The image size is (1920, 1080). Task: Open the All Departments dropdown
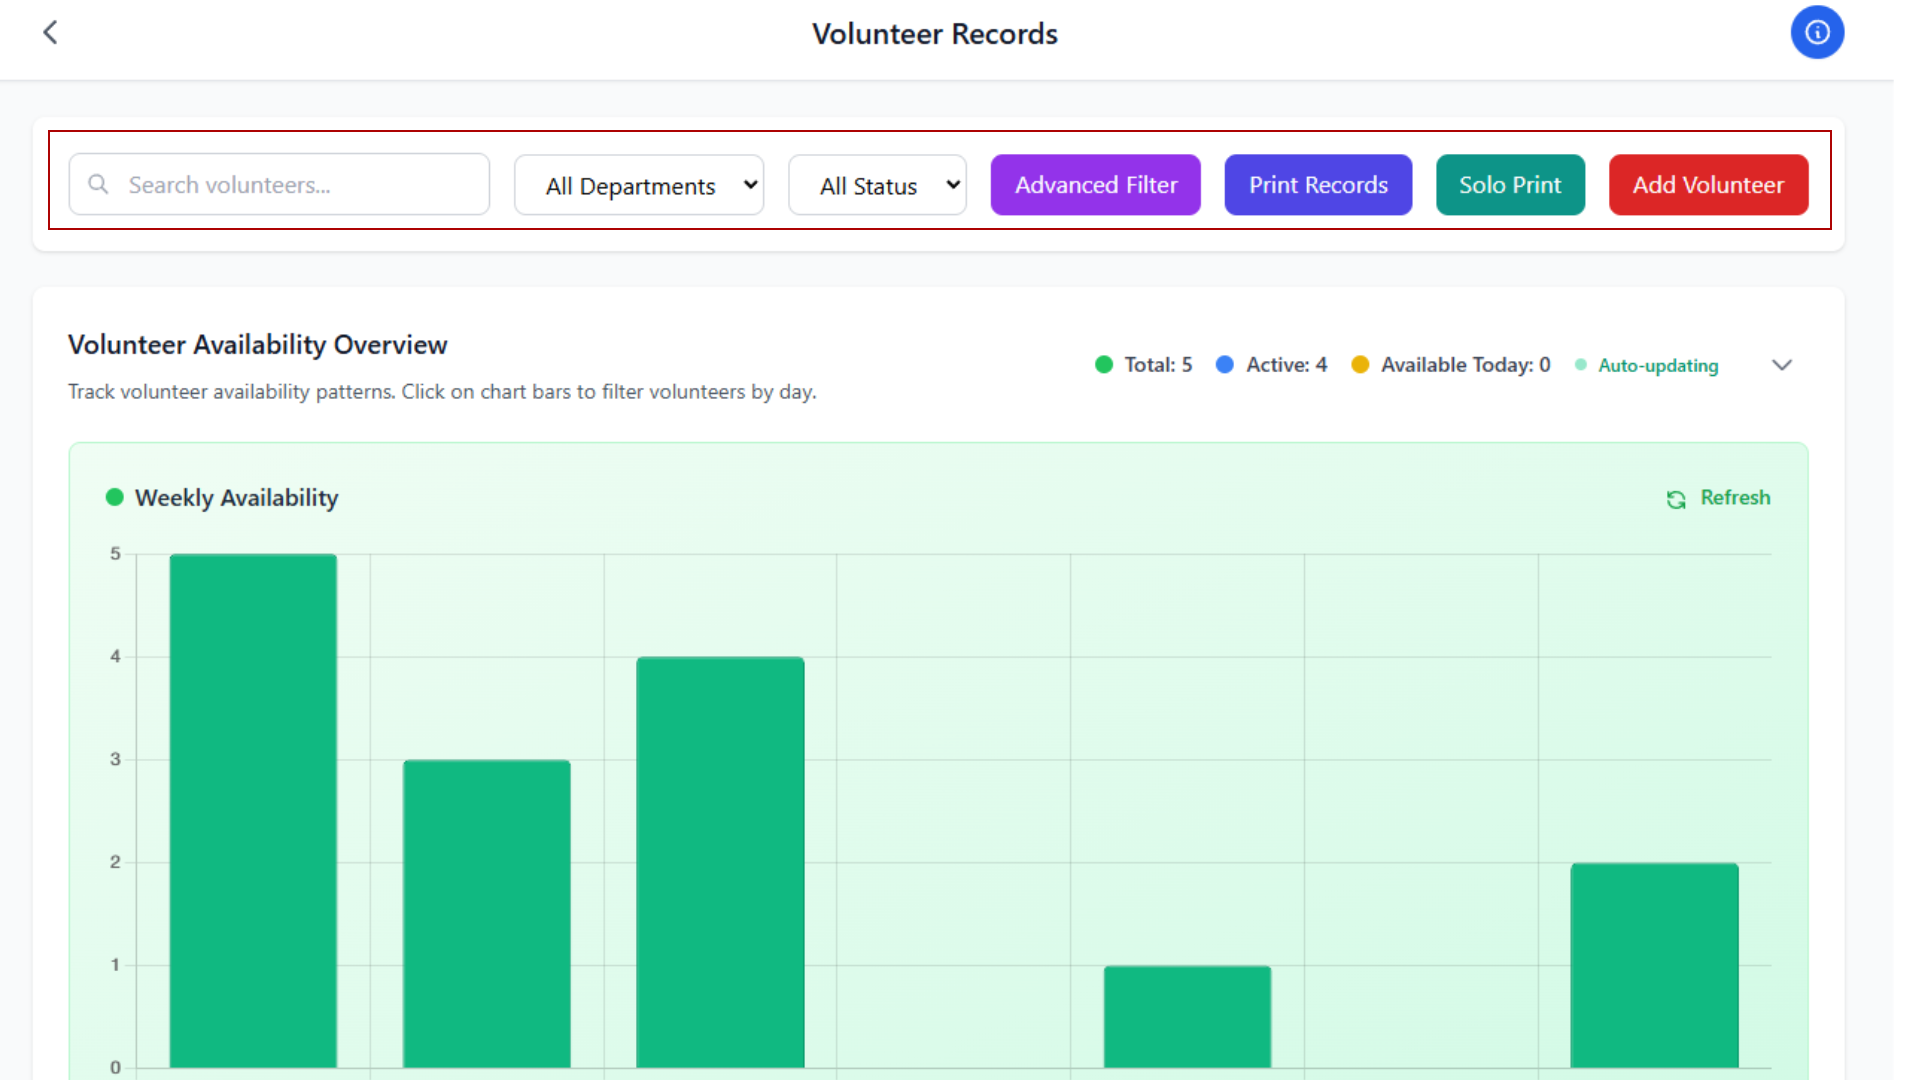click(639, 185)
